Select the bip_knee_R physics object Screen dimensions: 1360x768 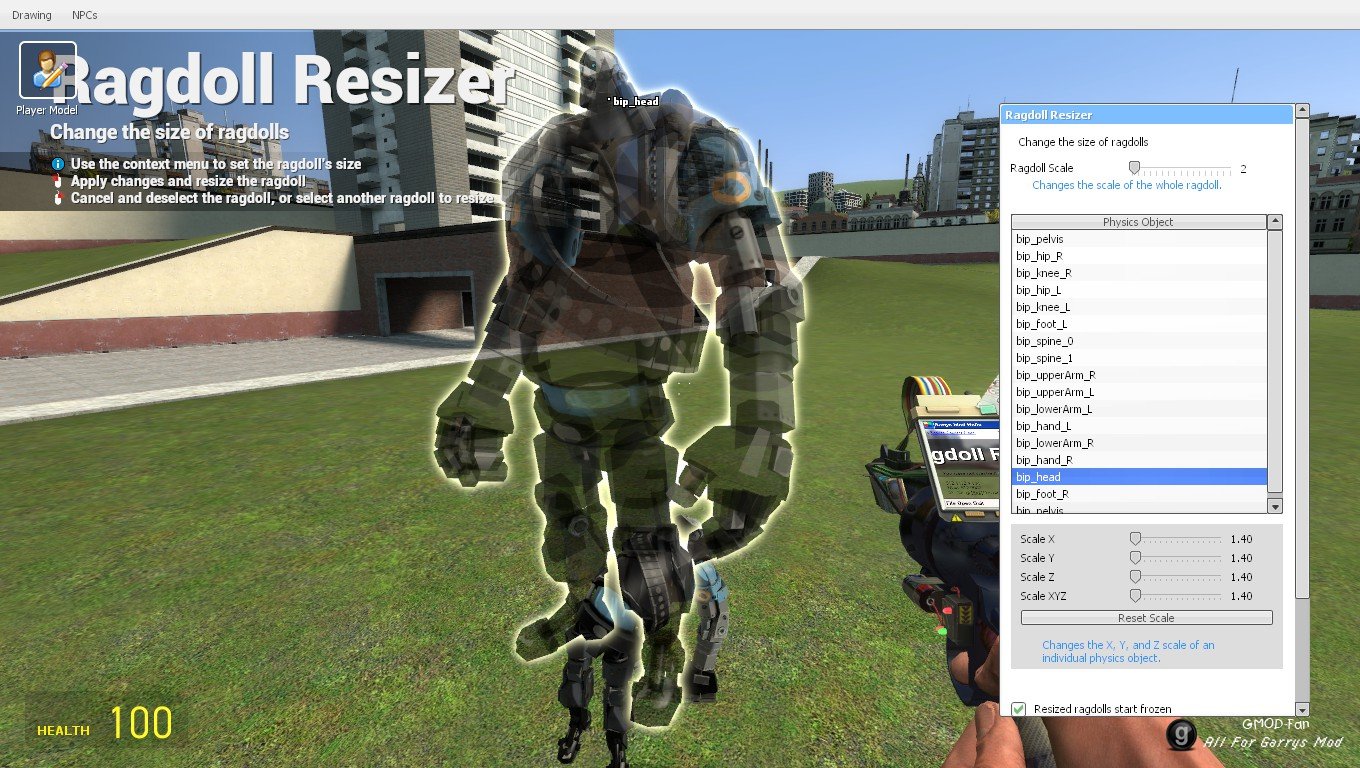[x=1139, y=273]
